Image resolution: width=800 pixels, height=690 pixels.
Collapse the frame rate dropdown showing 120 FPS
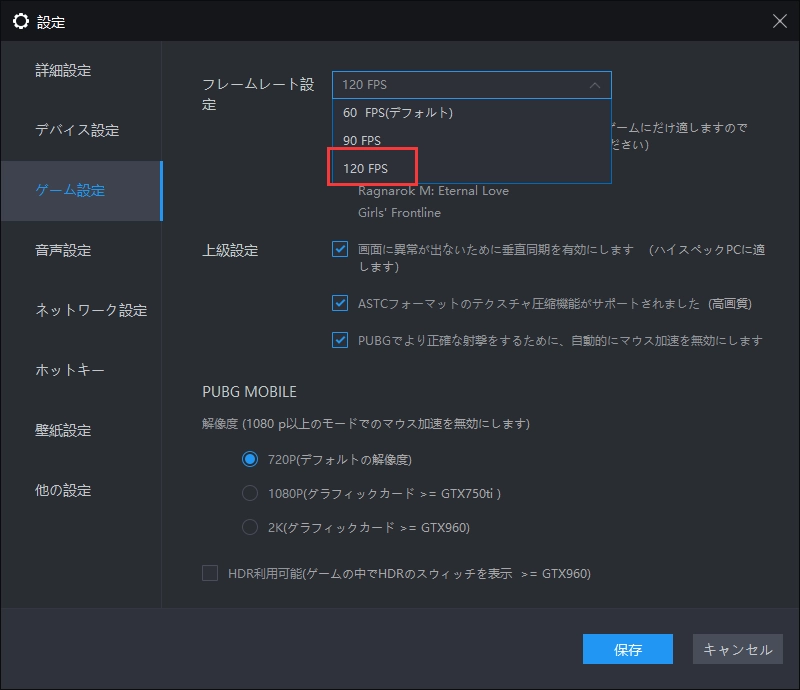click(471, 85)
